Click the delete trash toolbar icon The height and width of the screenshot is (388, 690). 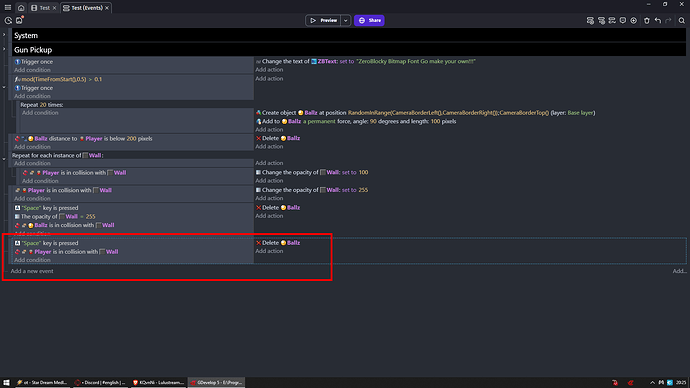coord(646,21)
